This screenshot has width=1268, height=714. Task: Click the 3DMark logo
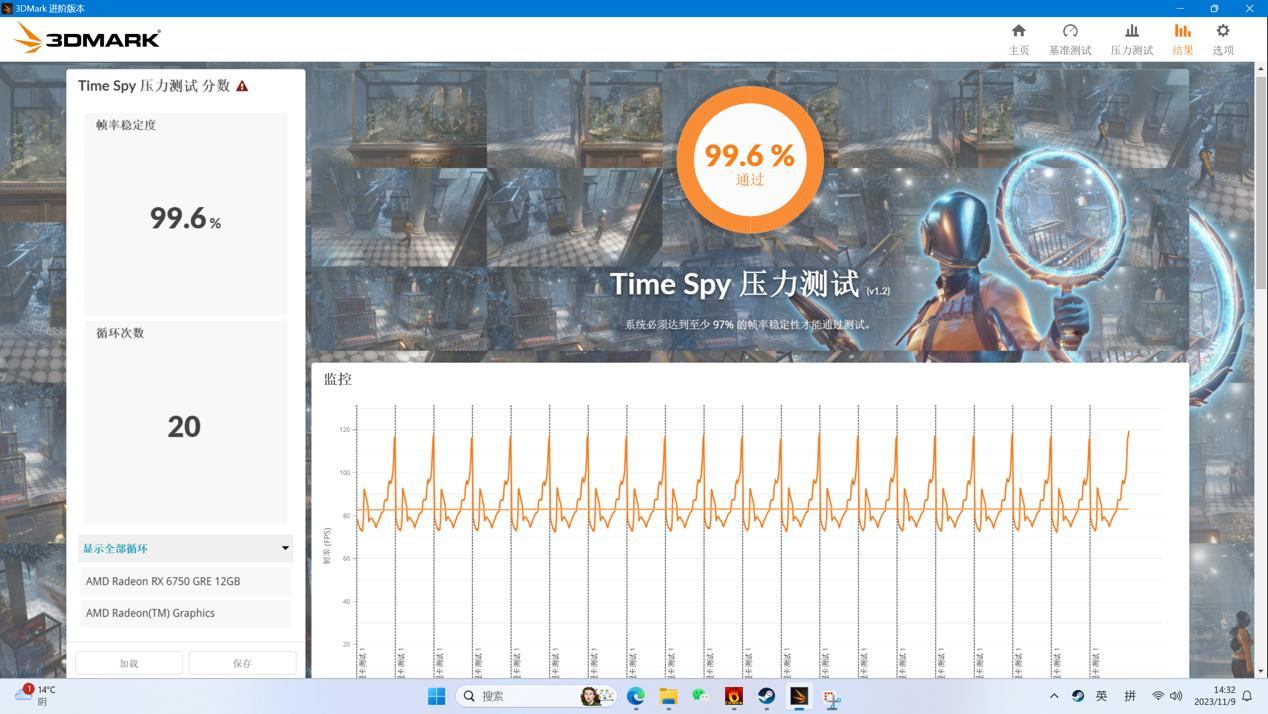tap(87, 39)
